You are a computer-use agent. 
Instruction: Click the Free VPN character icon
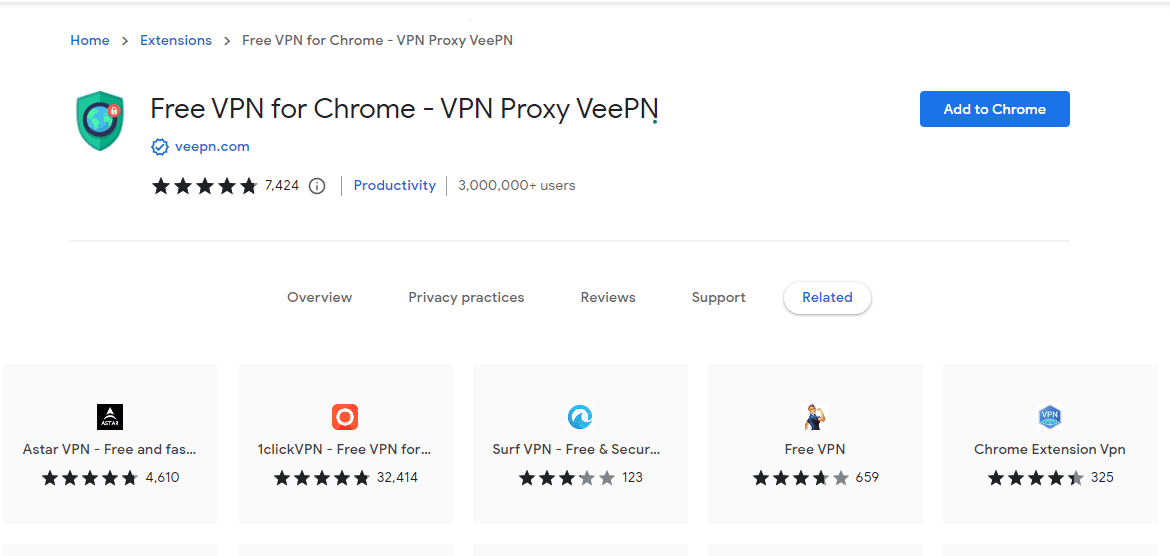(x=815, y=416)
